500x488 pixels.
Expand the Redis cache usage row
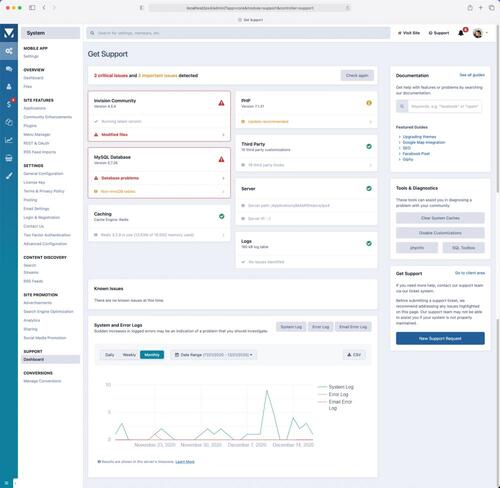[159, 235]
